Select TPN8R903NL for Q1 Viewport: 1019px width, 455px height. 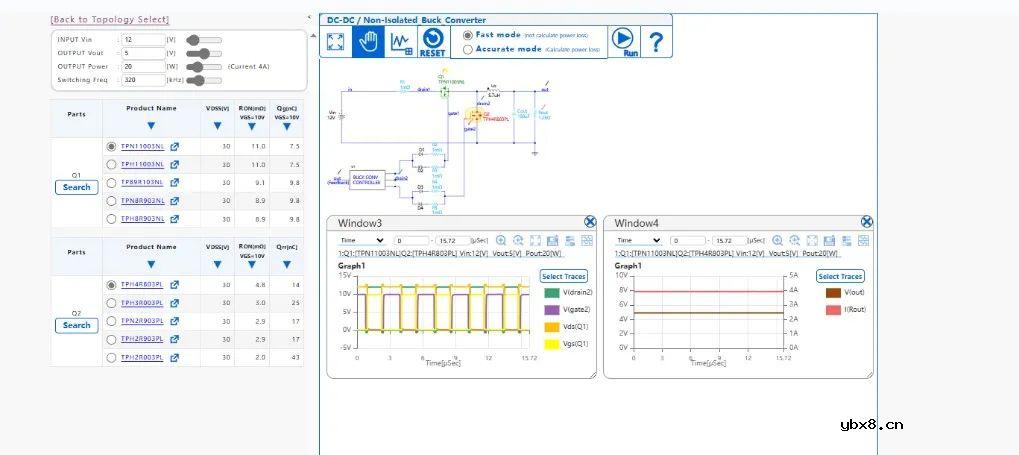pos(111,200)
